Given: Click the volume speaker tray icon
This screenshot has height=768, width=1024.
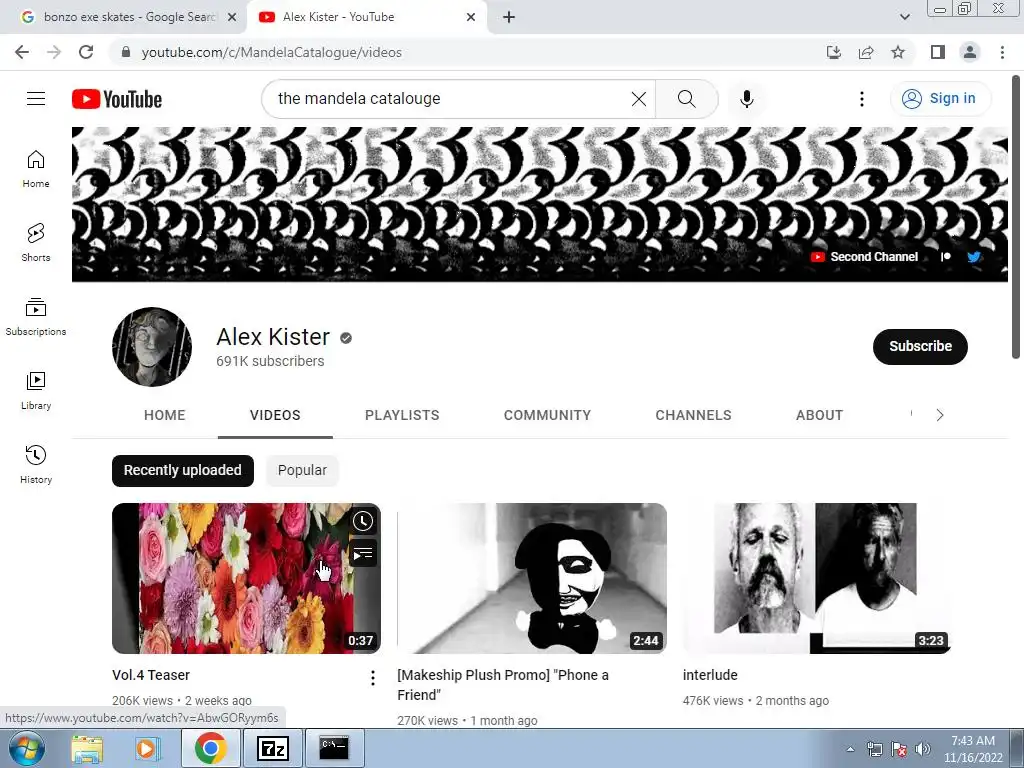Looking at the screenshot, I should coord(922,749).
